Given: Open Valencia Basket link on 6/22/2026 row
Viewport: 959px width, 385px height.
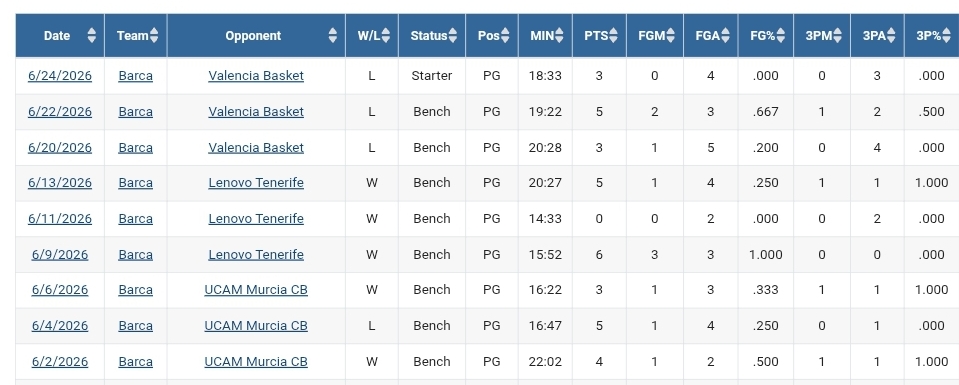Looking at the screenshot, I should (x=256, y=111).
